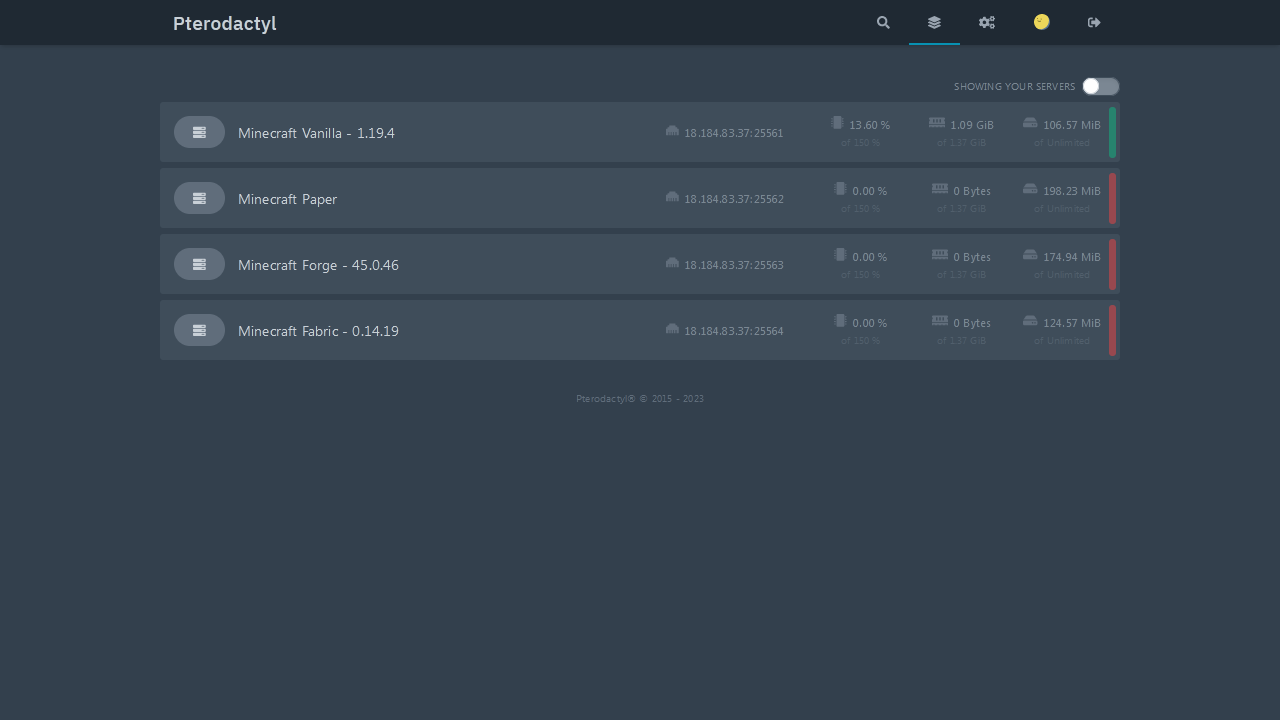Click the red status bar on Fabric's row

pyautogui.click(x=1112, y=330)
